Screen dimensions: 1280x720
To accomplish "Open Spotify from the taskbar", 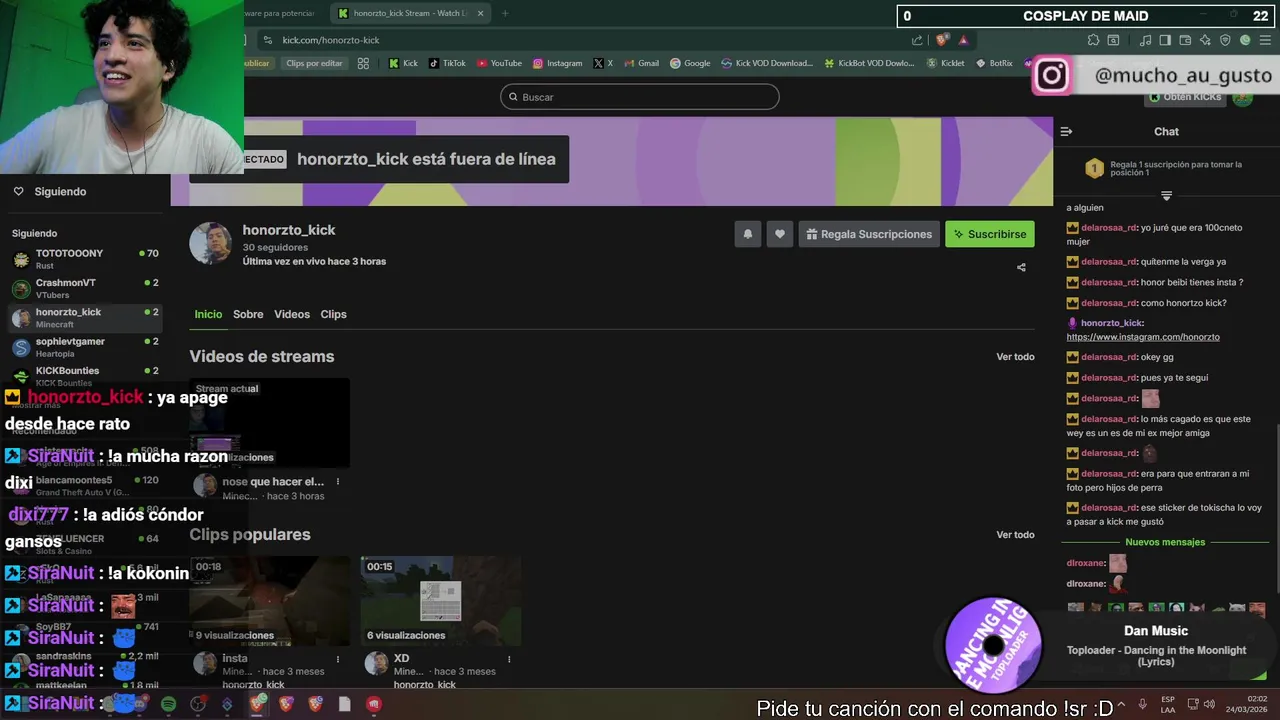I will click(168, 704).
